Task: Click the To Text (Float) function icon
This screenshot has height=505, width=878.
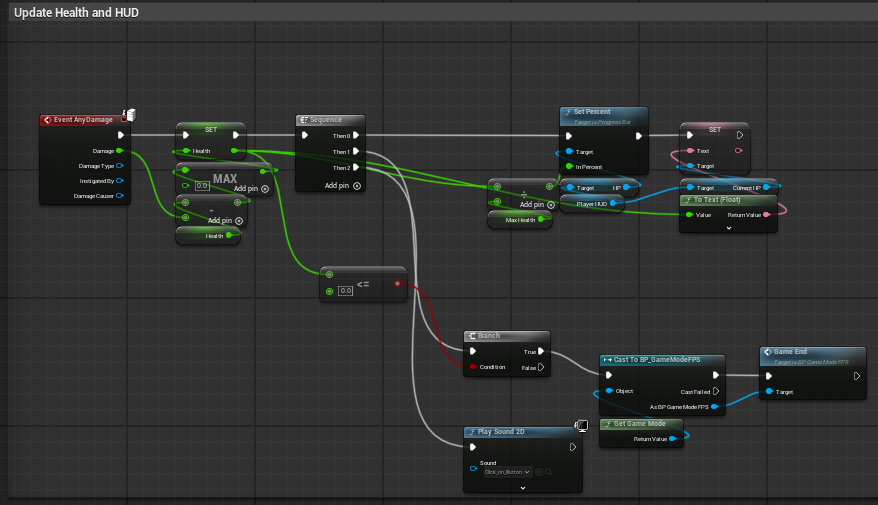Action: tap(688, 200)
